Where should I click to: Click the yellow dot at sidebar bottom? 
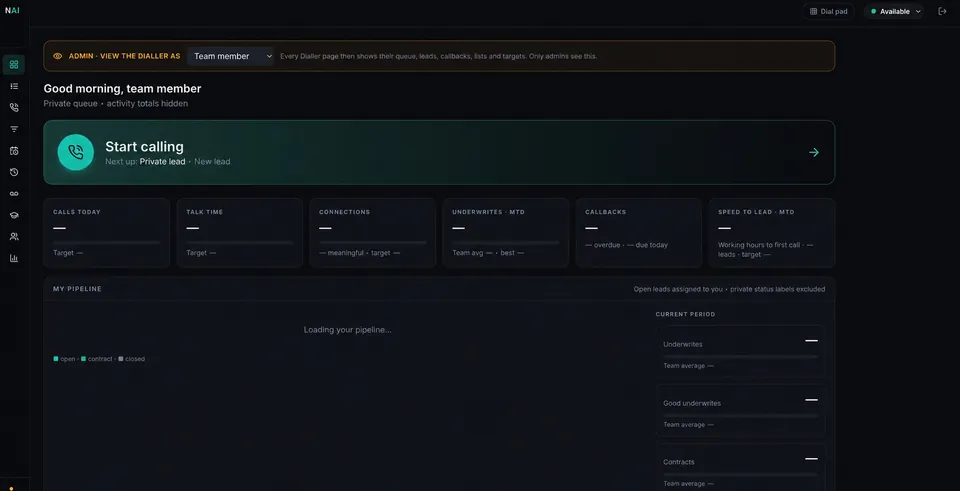12,489
